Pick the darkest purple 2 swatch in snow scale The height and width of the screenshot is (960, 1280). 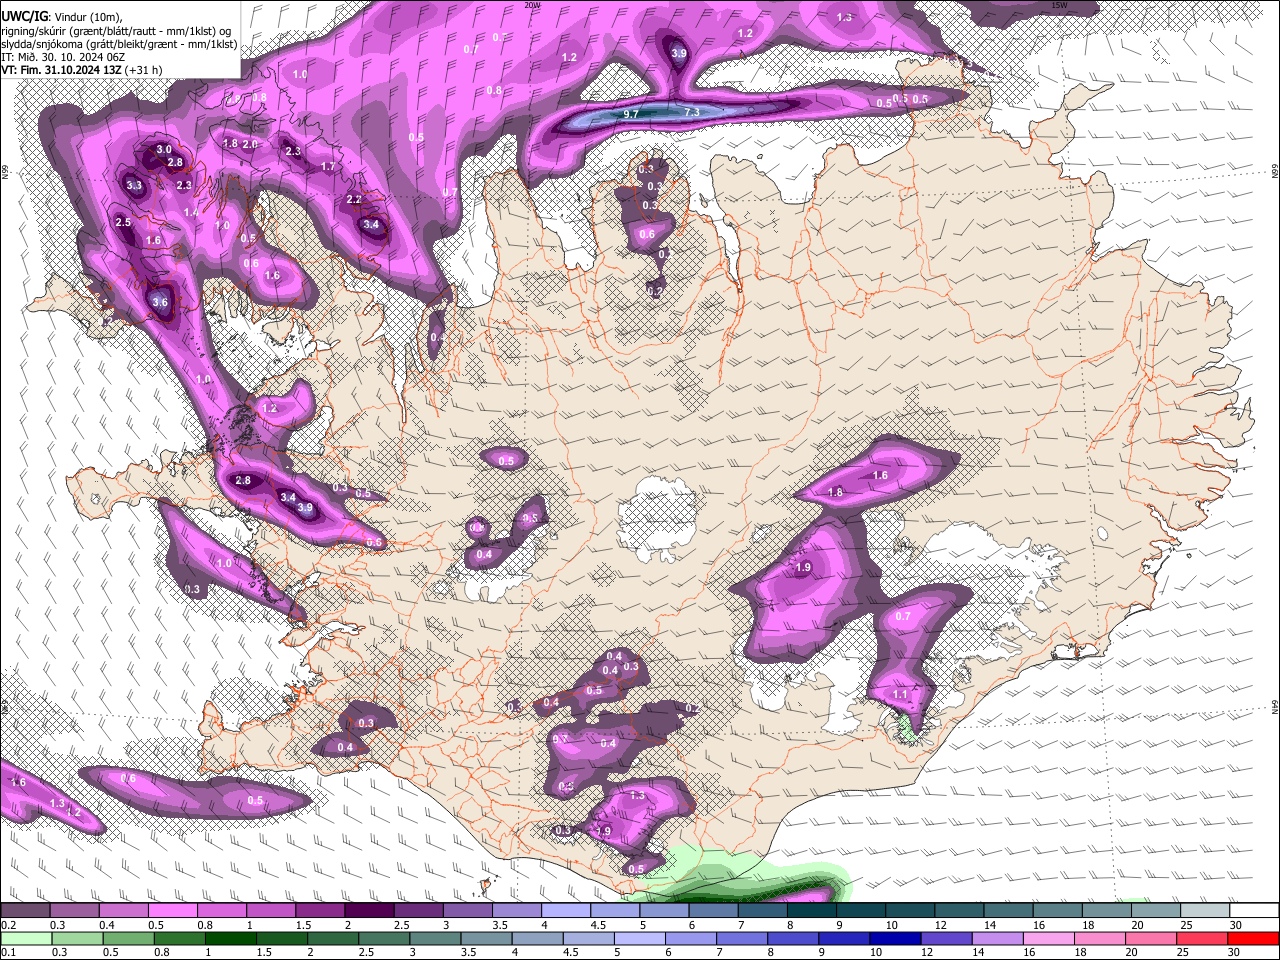pyautogui.click(x=369, y=911)
